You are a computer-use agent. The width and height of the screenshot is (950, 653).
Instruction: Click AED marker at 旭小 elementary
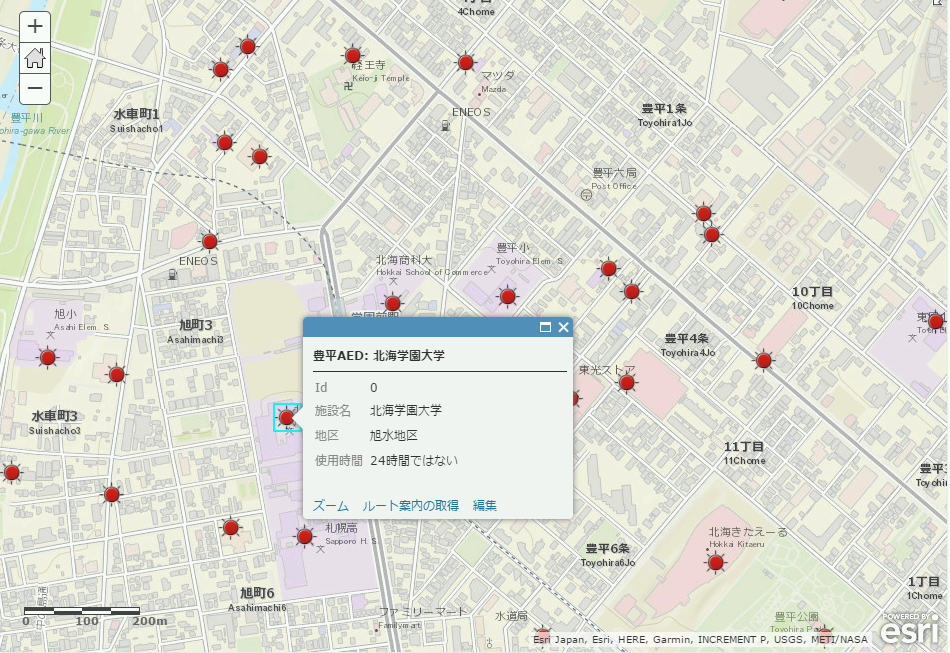pos(47,357)
